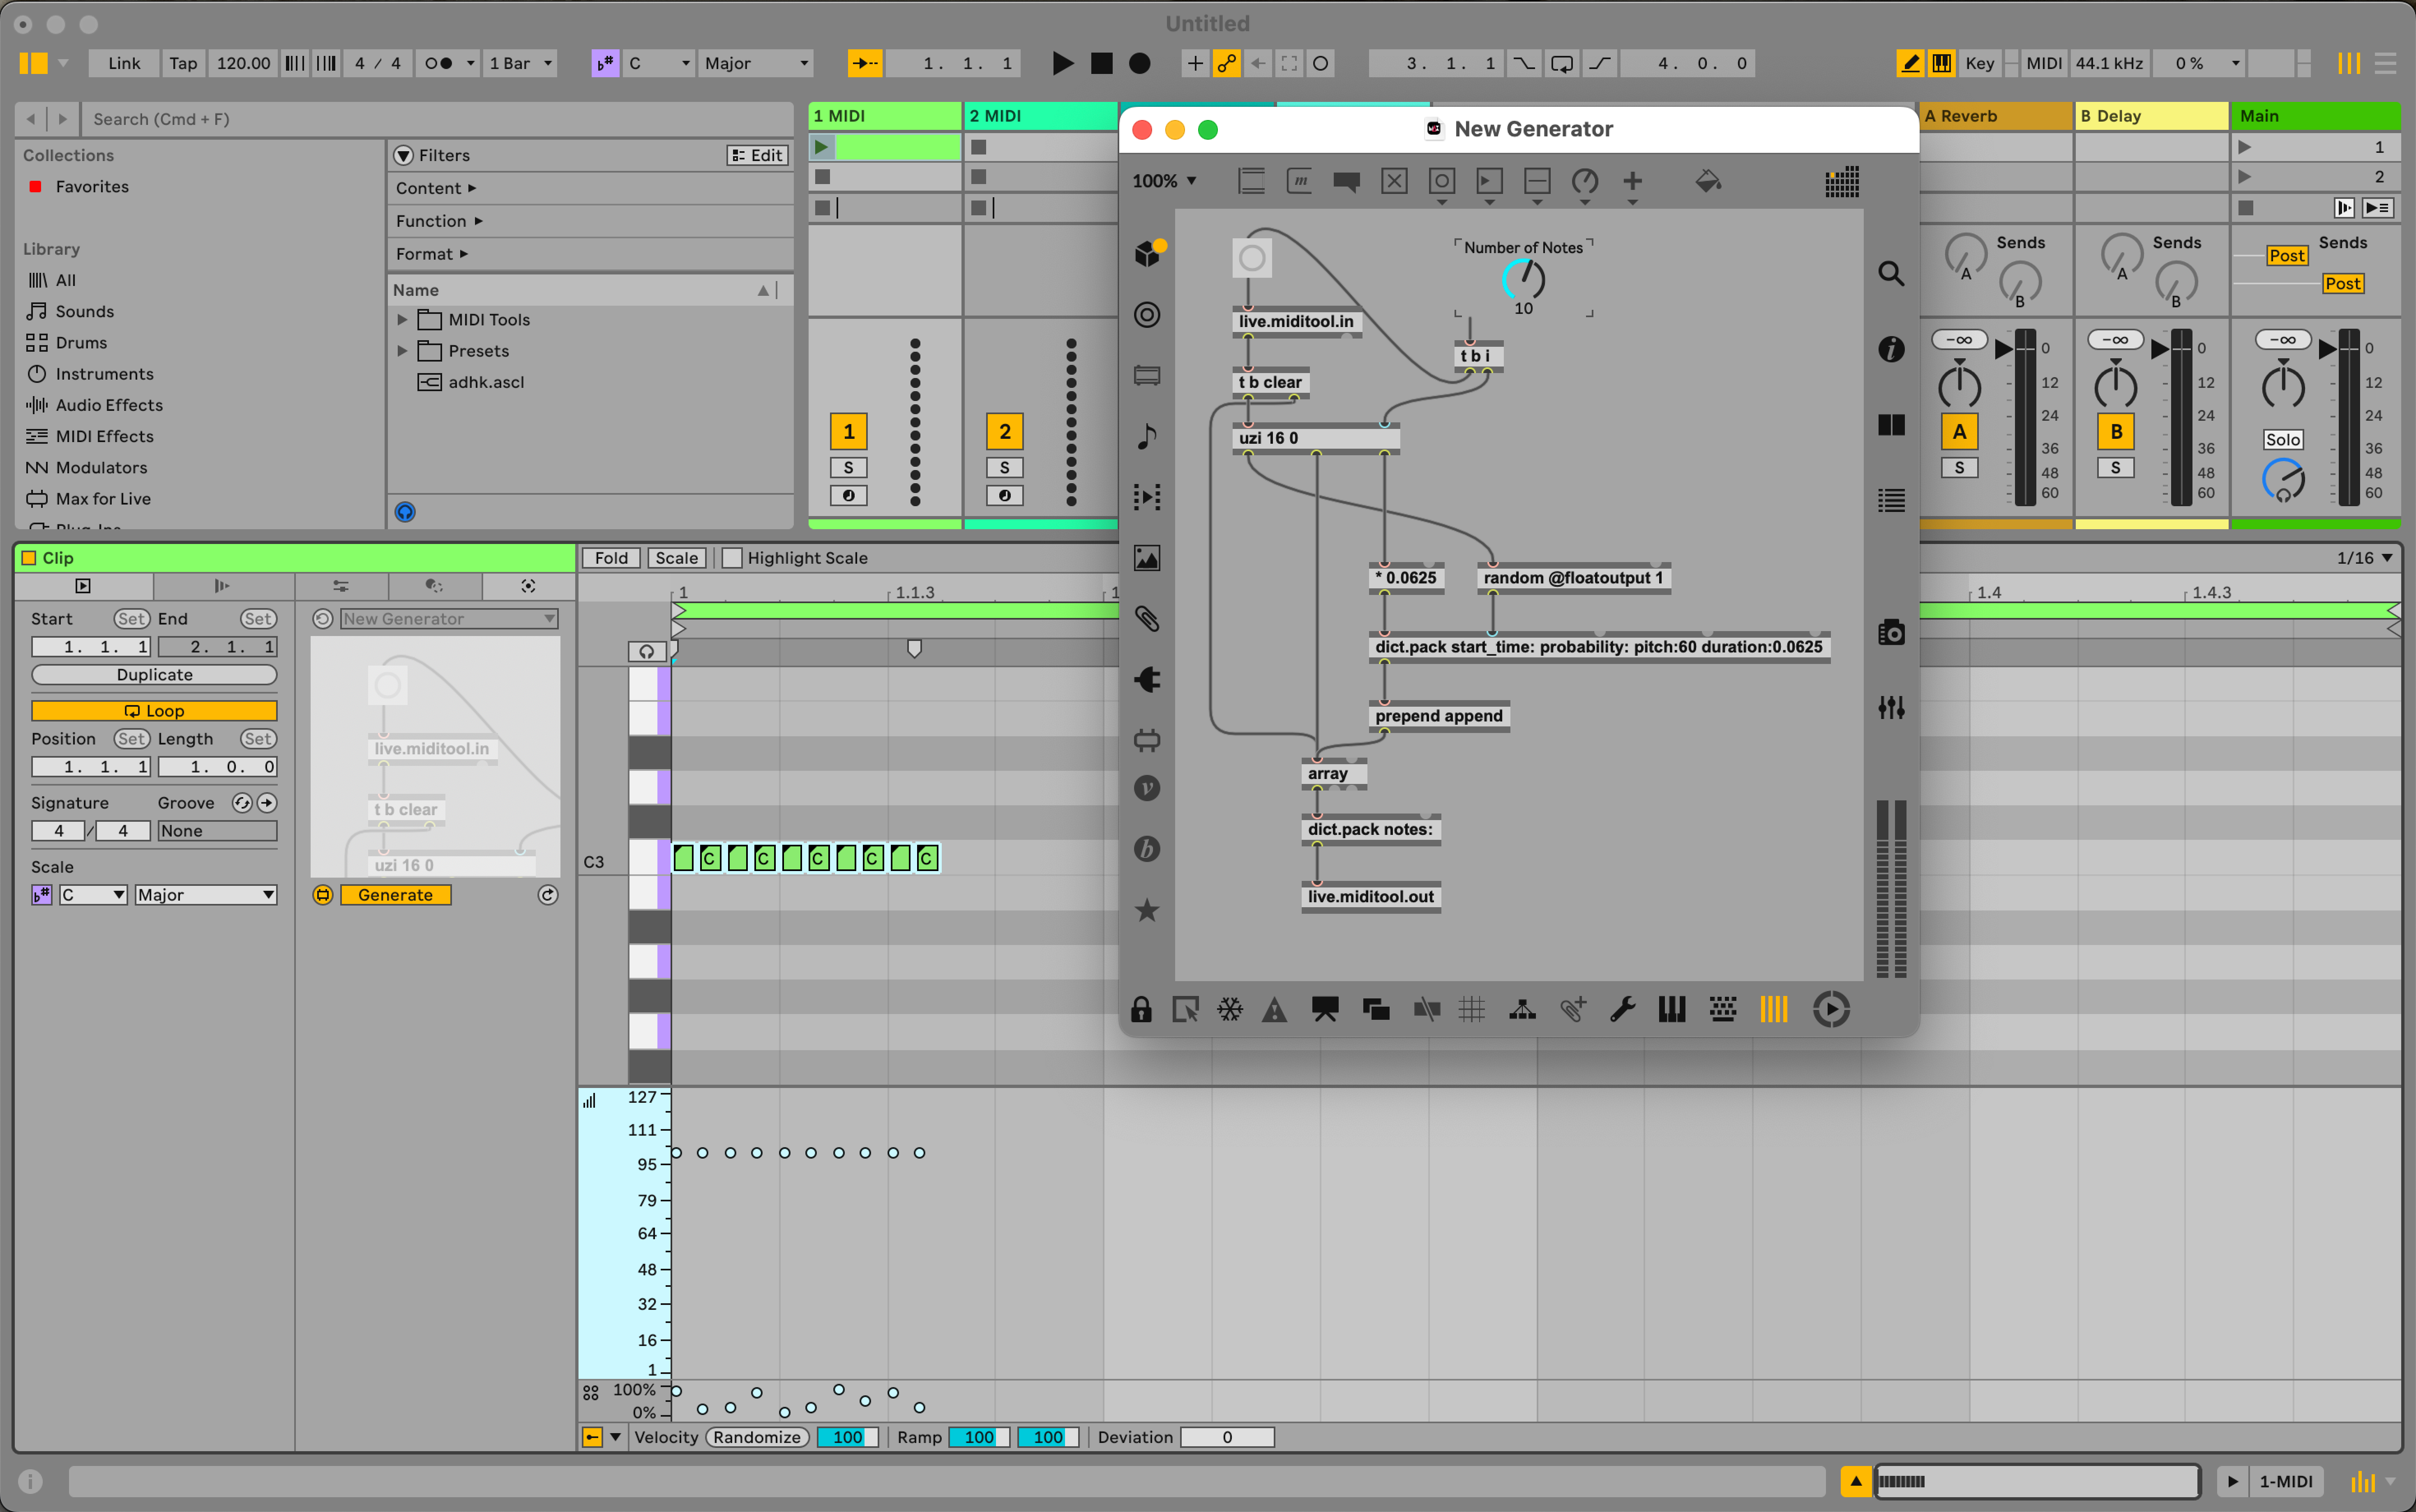The width and height of the screenshot is (2416, 1512).
Task: Open the Max parameters mixer sliders icon
Action: coord(1890,708)
